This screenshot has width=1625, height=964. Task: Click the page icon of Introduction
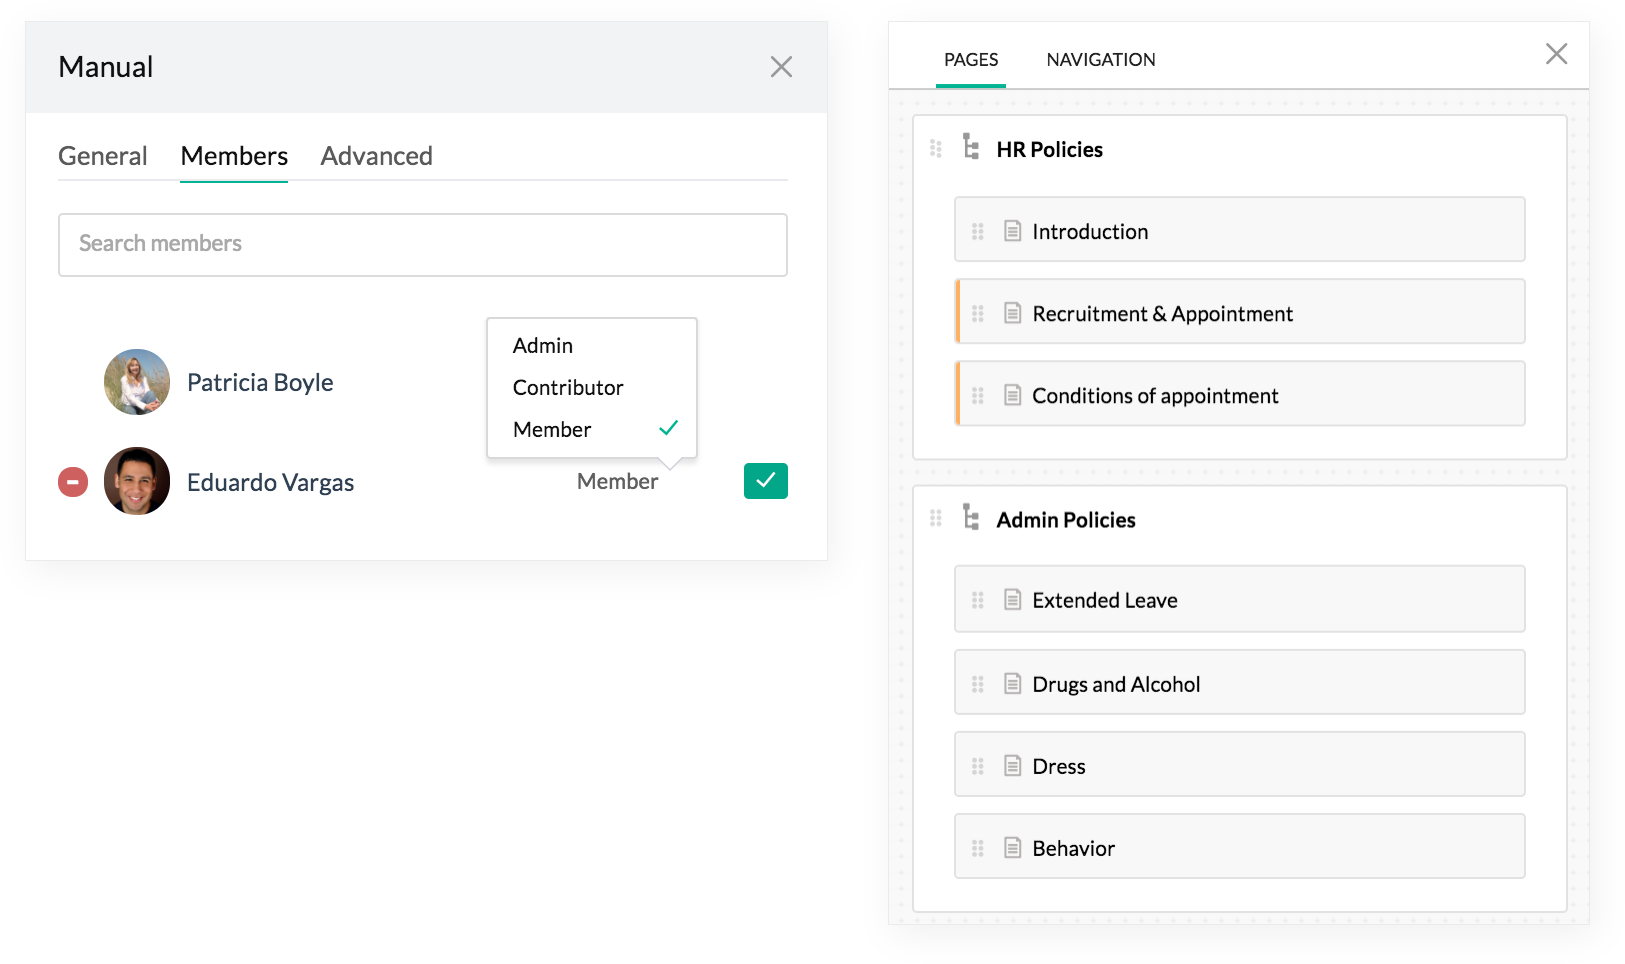click(x=1012, y=231)
